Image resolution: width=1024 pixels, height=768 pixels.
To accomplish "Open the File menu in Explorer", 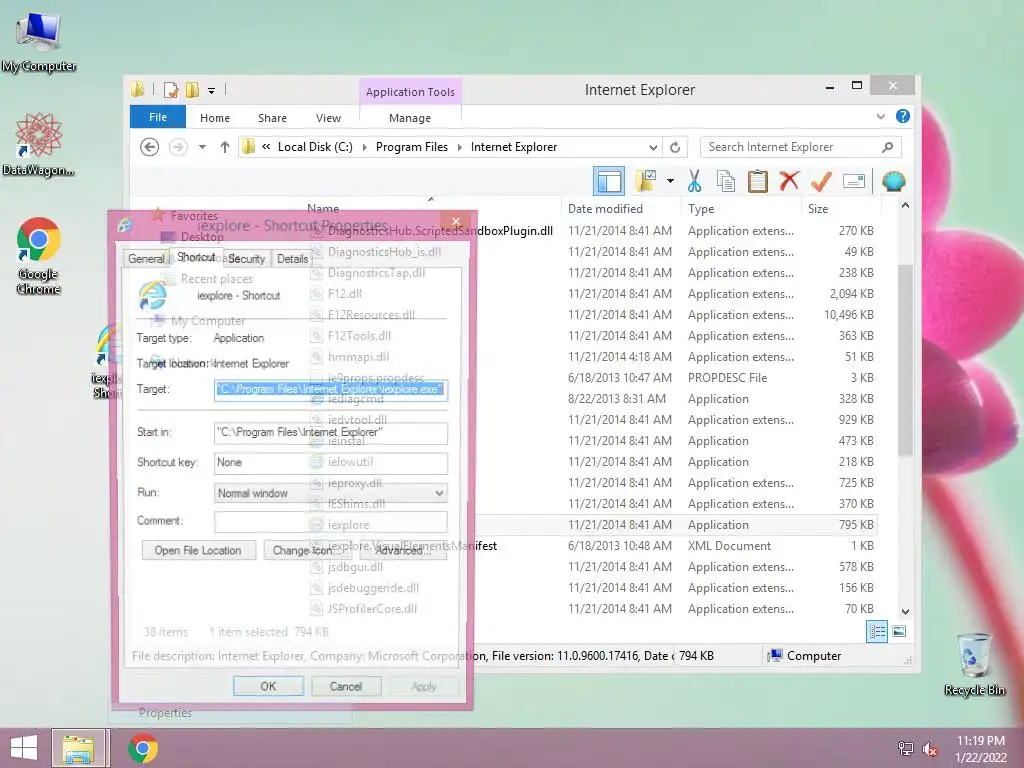I will pyautogui.click(x=157, y=117).
